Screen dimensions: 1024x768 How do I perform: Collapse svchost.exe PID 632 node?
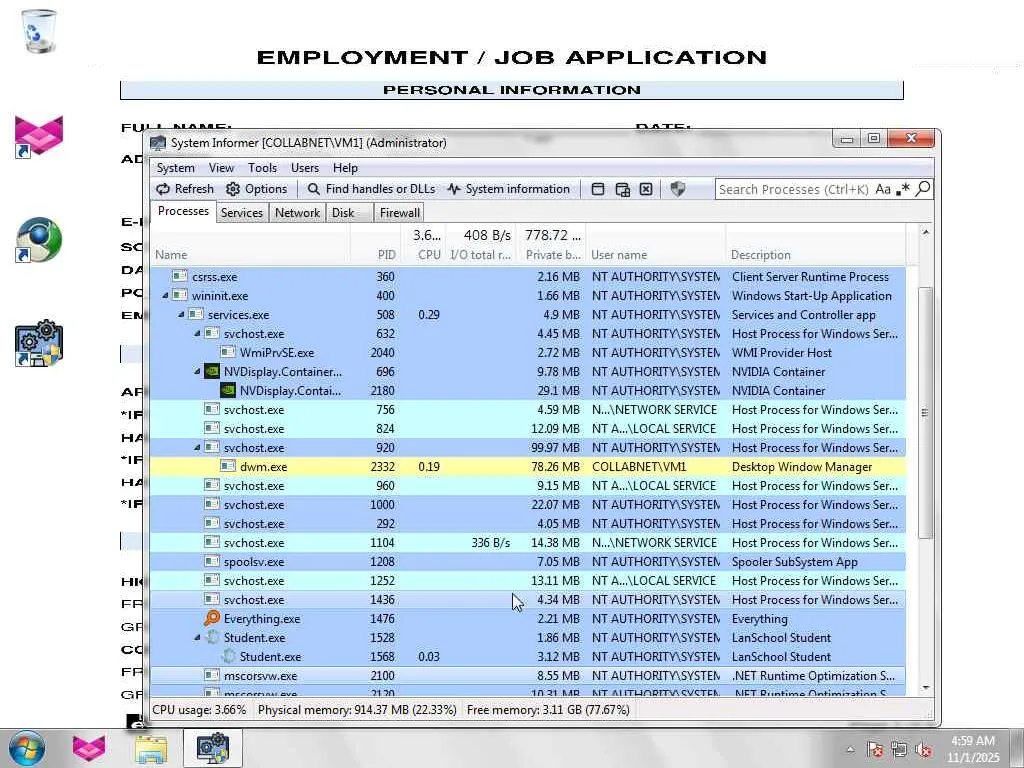coord(197,334)
